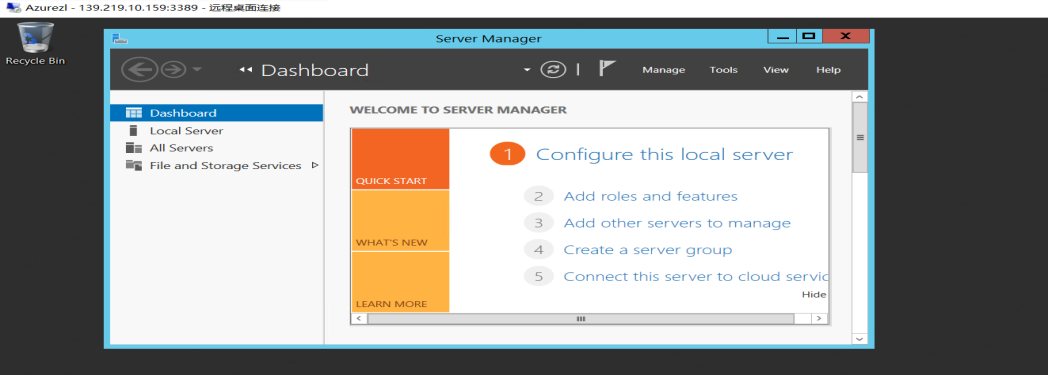Select the WHAT'S NEW tile
Screen dimensions: 1048x375
[400, 221]
